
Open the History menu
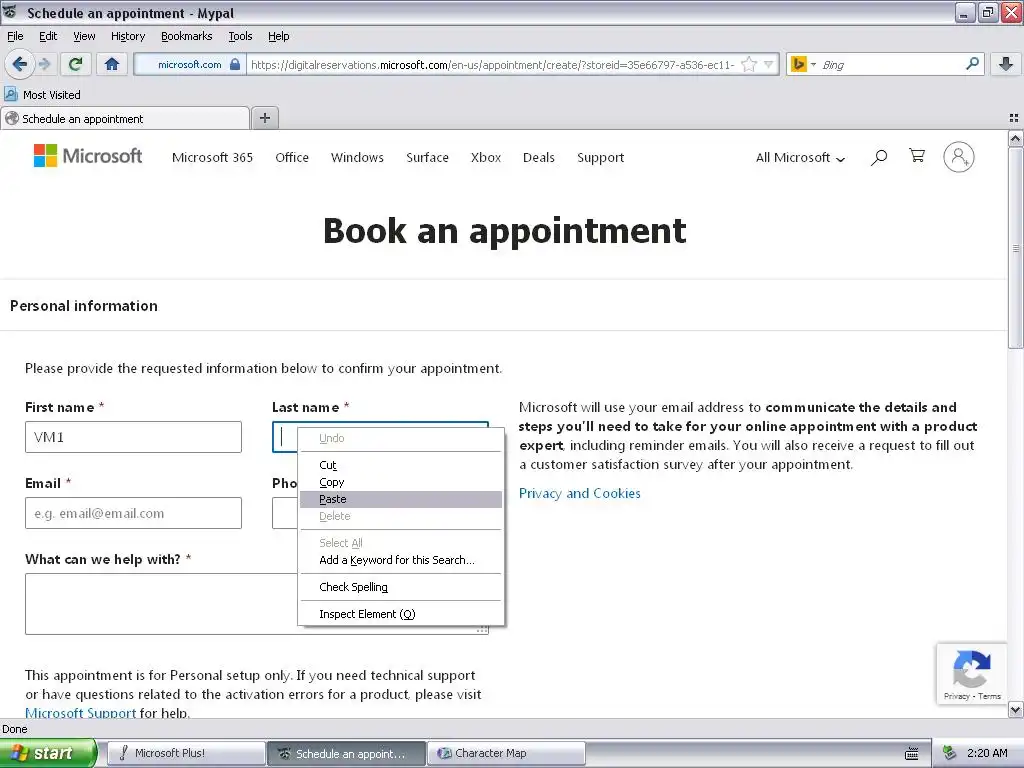(127, 36)
